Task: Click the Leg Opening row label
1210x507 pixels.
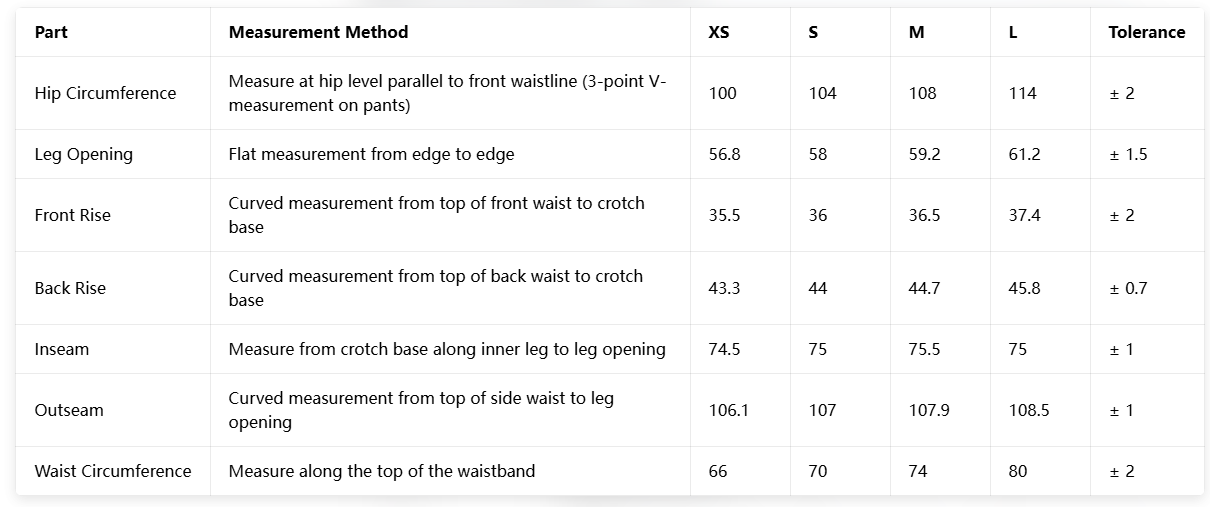Action: (83, 154)
